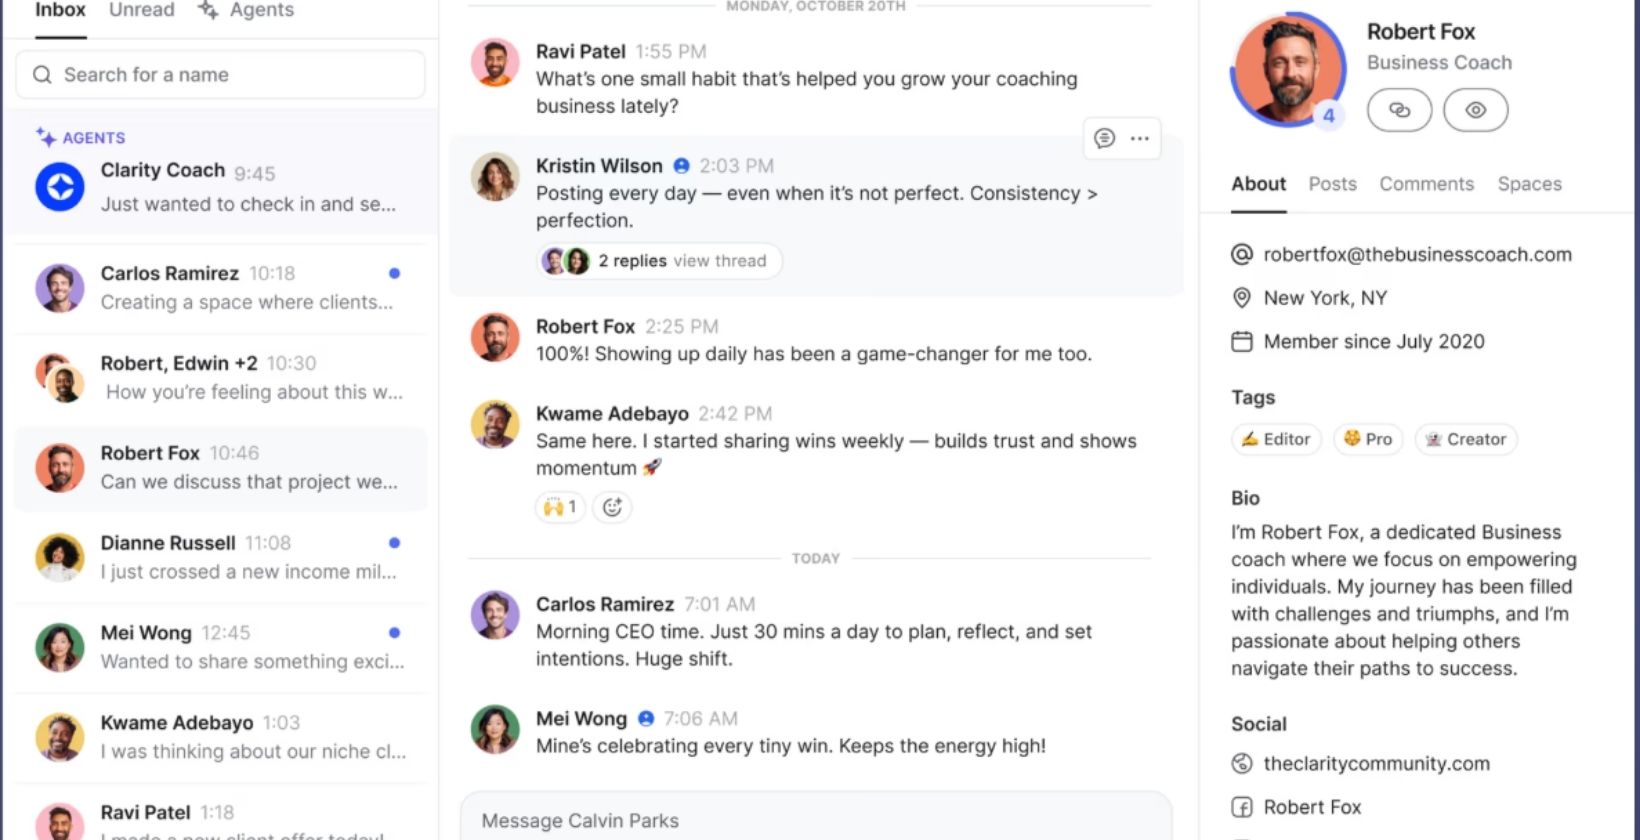Click the Message Calvin Parks input
This screenshot has height=840, width=1640.
[x=815, y=820]
